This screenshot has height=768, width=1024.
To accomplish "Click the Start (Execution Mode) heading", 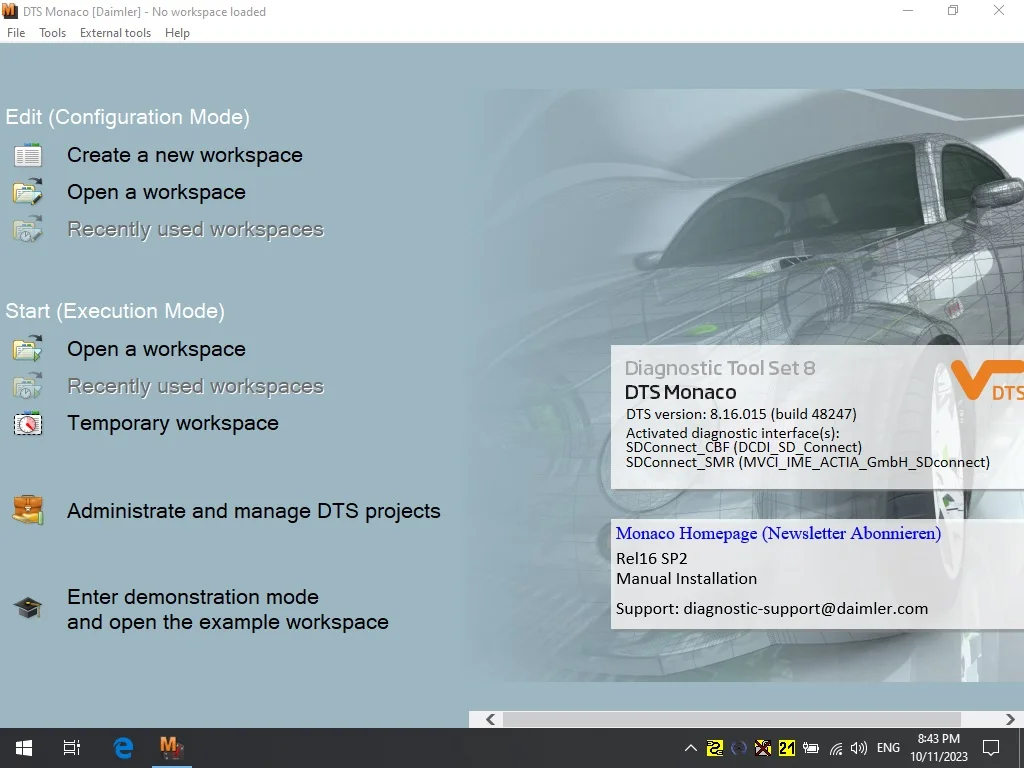I will tap(115, 311).
